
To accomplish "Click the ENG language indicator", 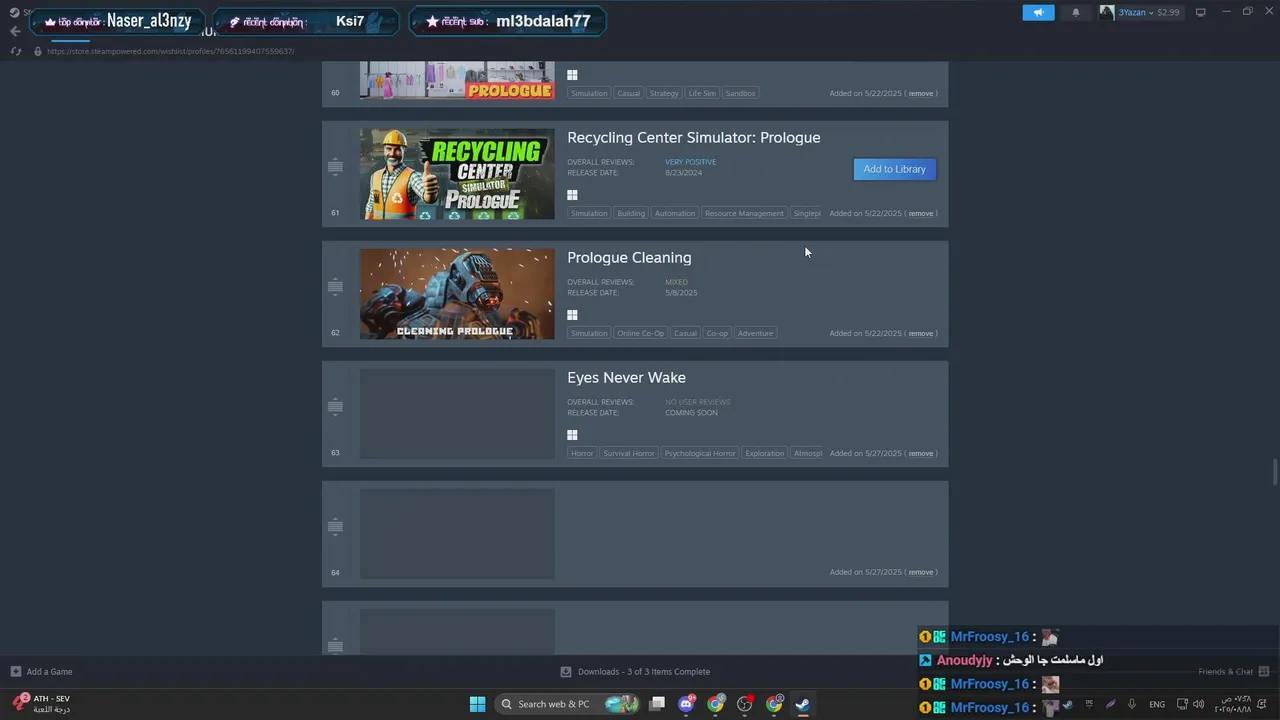I will click(x=1157, y=704).
